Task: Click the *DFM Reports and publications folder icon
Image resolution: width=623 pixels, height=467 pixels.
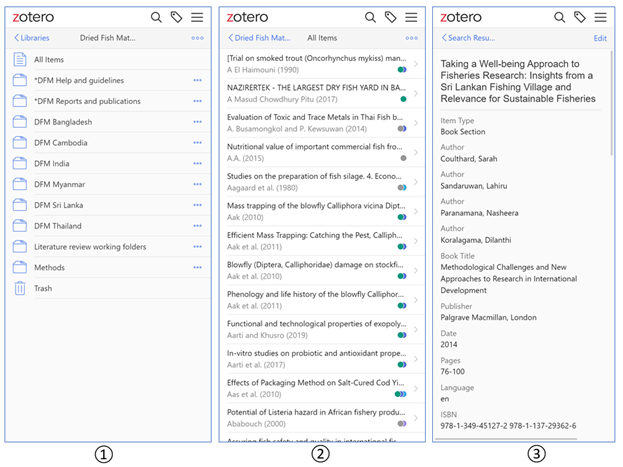Action: (x=20, y=101)
